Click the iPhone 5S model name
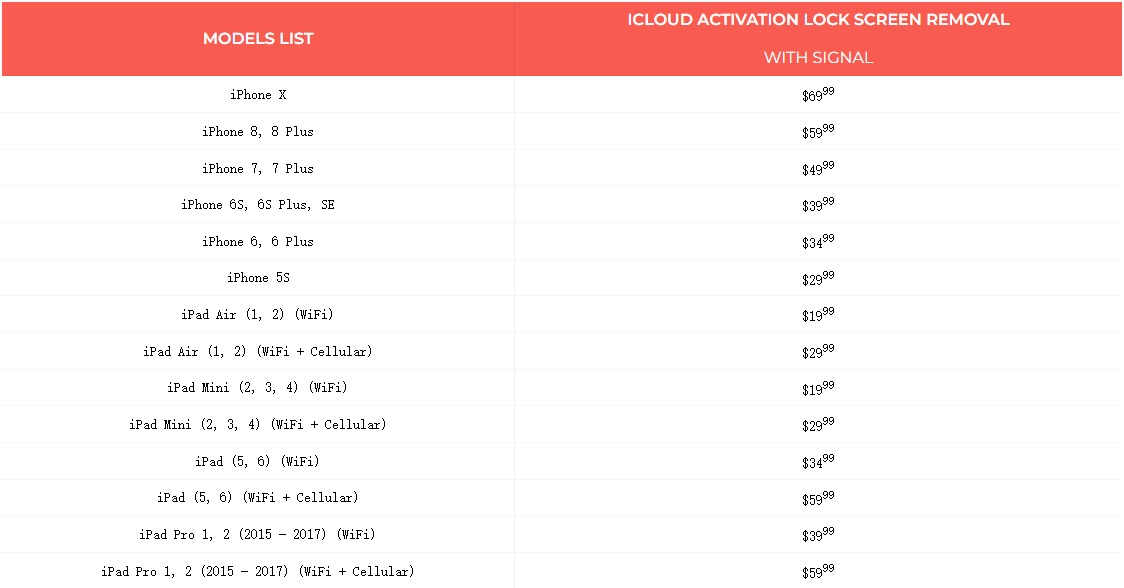 pyautogui.click(x=258, y=278)
